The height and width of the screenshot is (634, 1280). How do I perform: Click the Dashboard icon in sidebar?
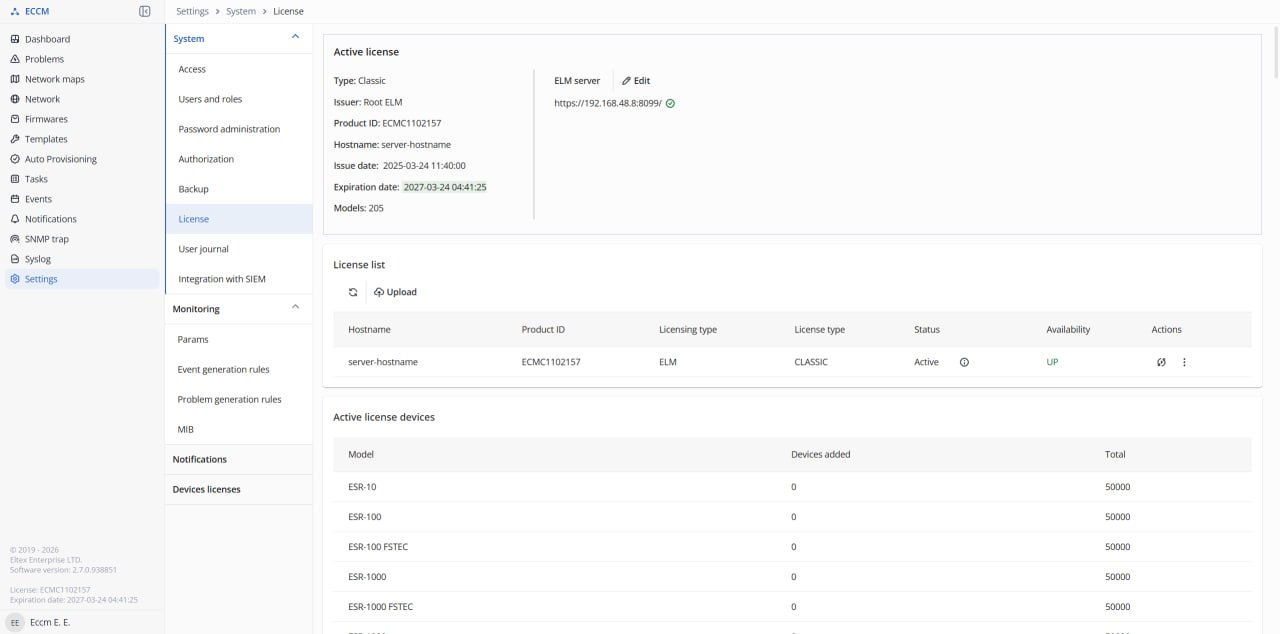pos(15,39)
